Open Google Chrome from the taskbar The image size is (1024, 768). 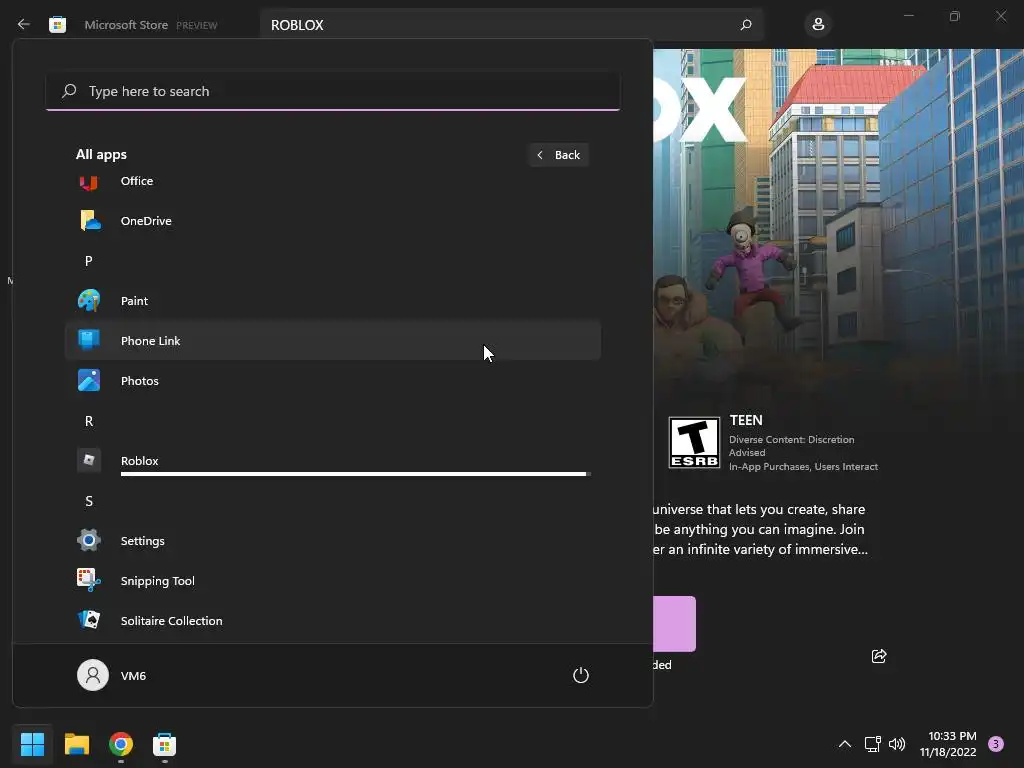pos(121,744)
